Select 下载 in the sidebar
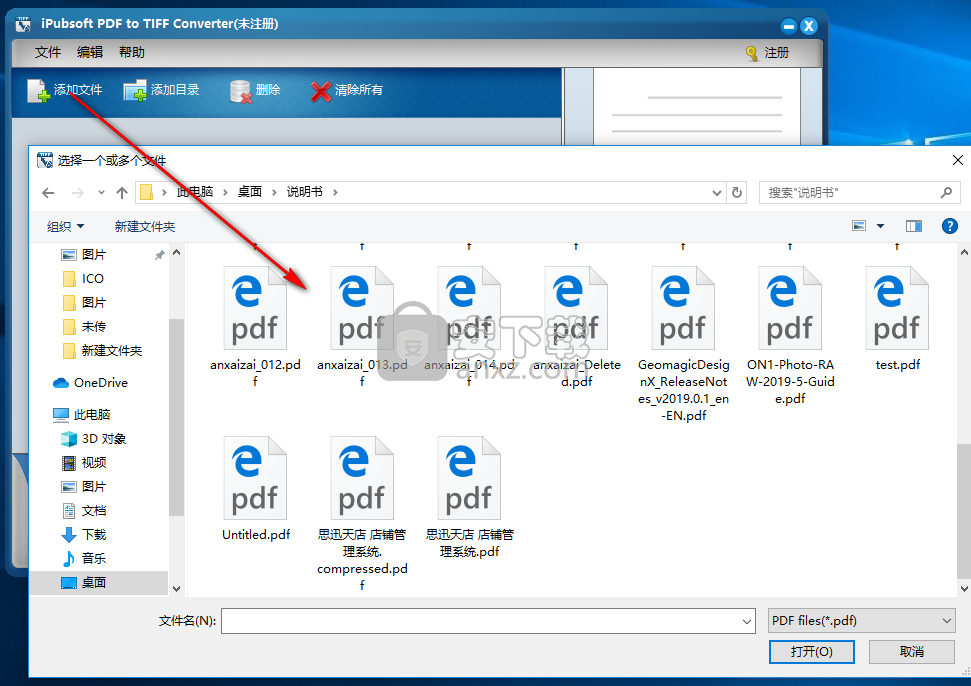Screen dimensions: 971x686 [x=84, y=534]
